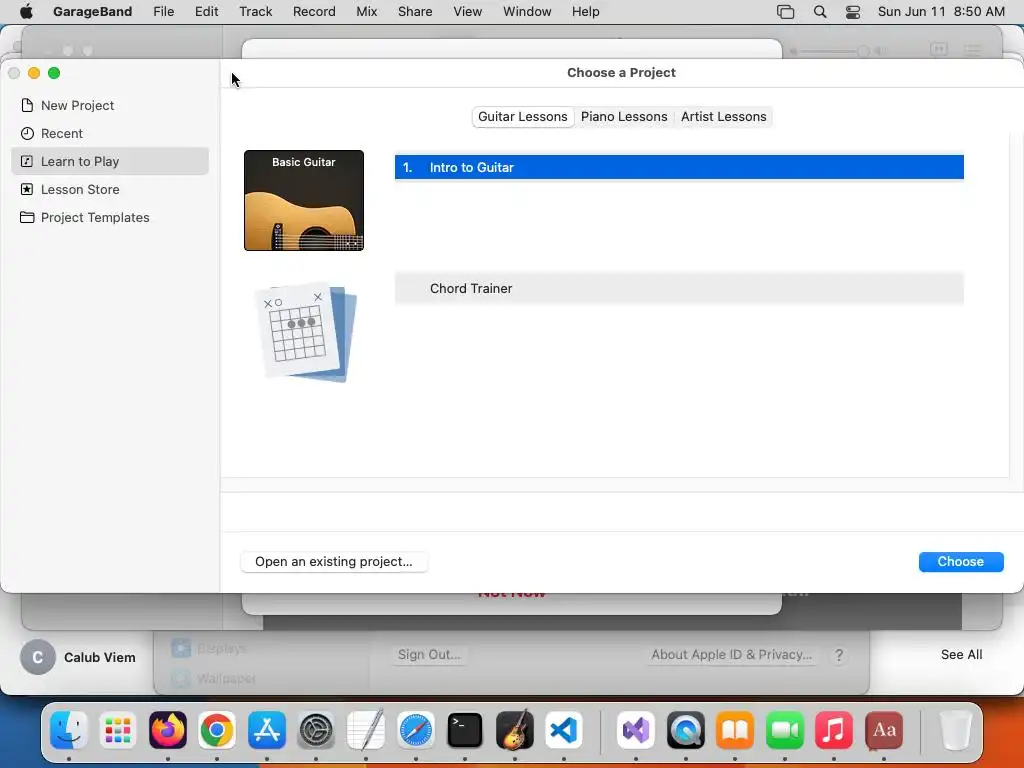
Task: Click the Choose button
Action: (x=961, y=562)
